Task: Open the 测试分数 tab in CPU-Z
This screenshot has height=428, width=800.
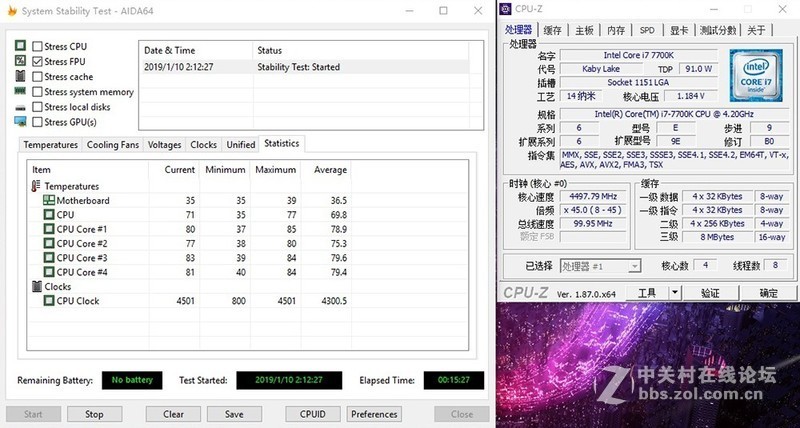Action: [718, 30]
